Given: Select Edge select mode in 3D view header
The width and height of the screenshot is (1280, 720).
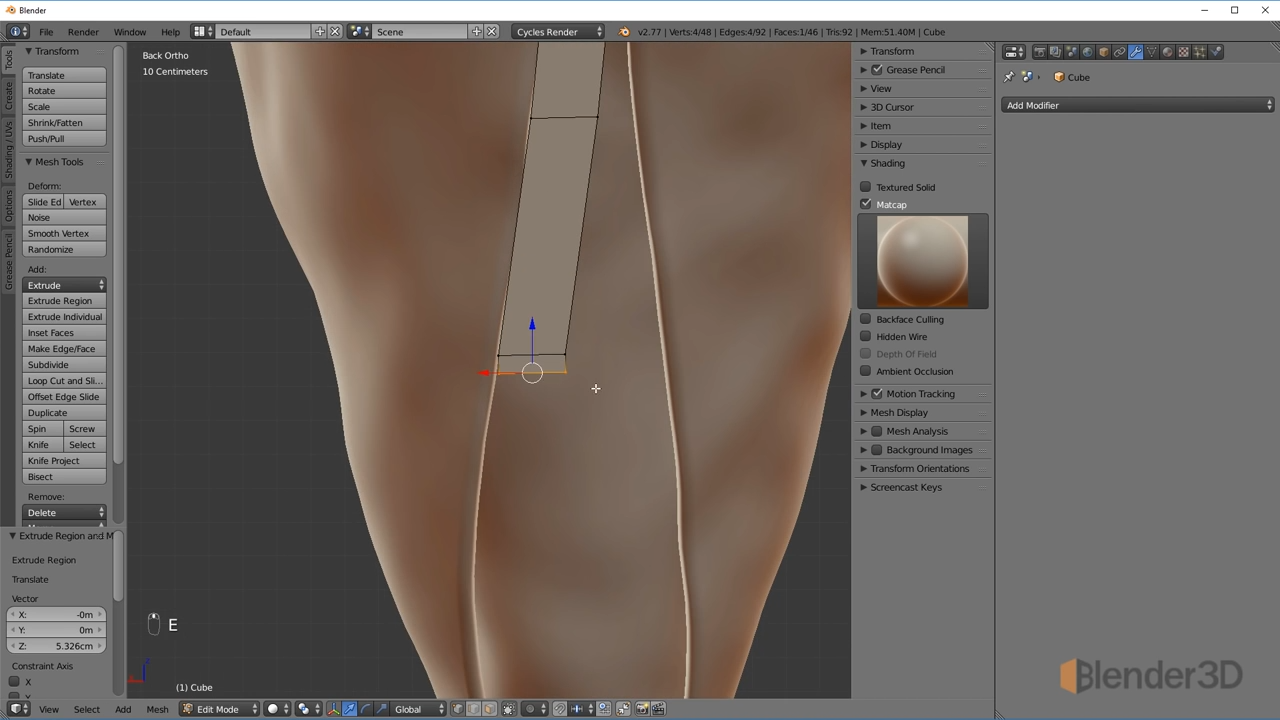Looking at the screenshot, I should pos(473,709).
